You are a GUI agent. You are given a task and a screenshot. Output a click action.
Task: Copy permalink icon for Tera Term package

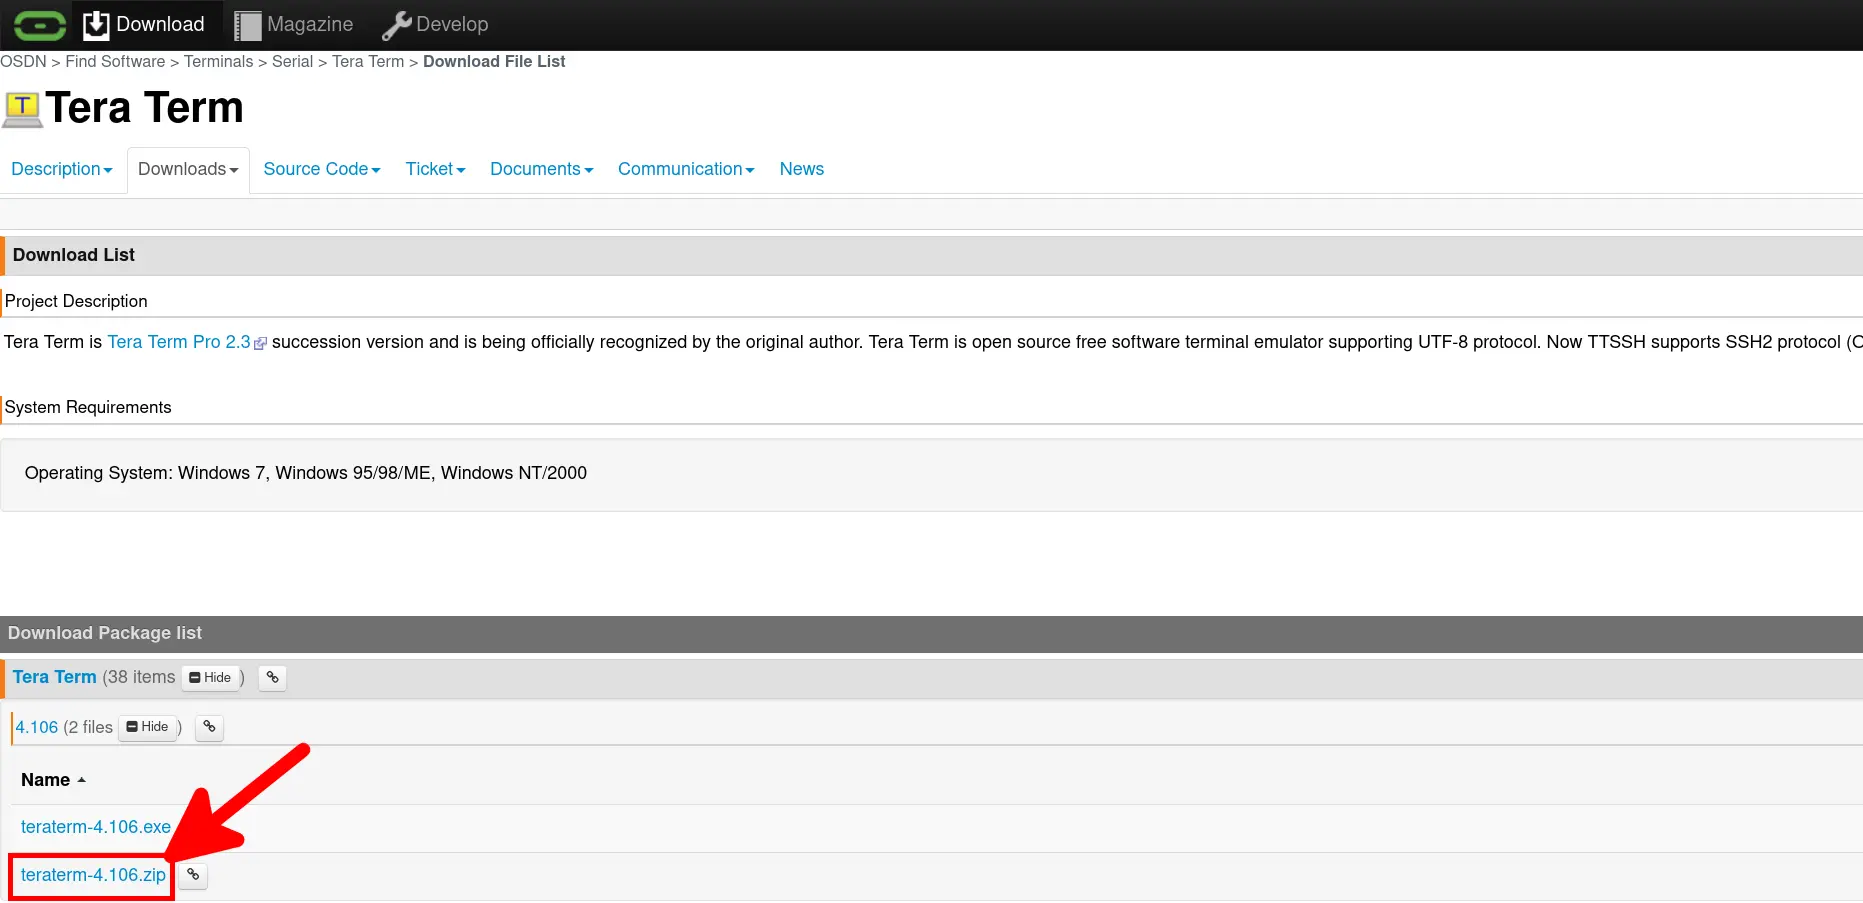coord(272,678)
